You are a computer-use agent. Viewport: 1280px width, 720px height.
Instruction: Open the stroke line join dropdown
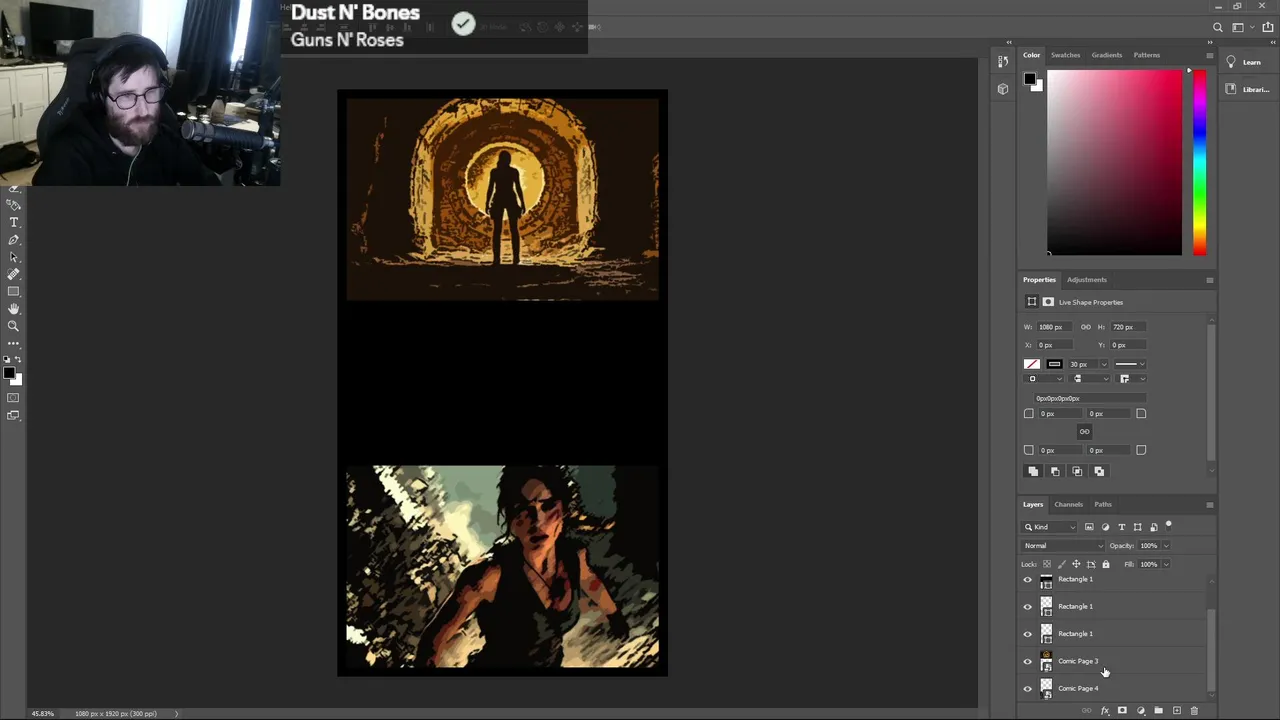1129,379
